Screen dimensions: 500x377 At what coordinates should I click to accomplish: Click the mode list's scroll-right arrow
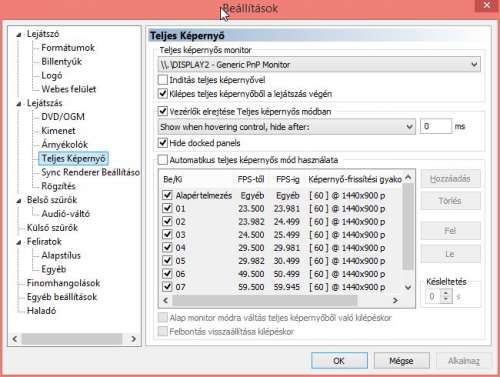pyautogui.click(x=395, y=300)
